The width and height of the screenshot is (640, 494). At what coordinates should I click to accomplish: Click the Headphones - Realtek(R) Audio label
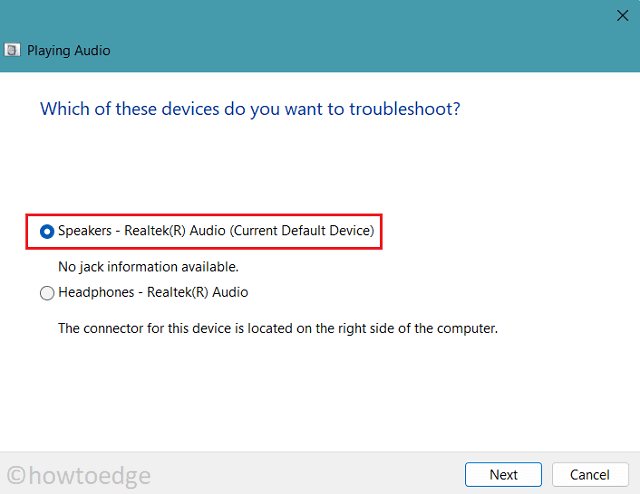tap(153, 292)
